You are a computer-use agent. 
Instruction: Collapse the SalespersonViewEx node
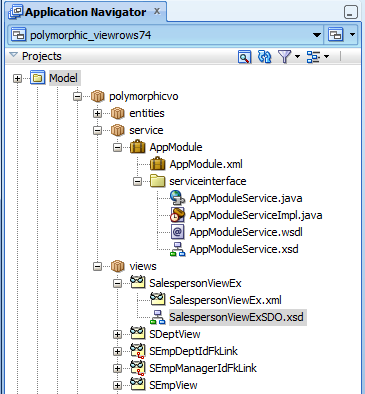[x=117, y=284]
